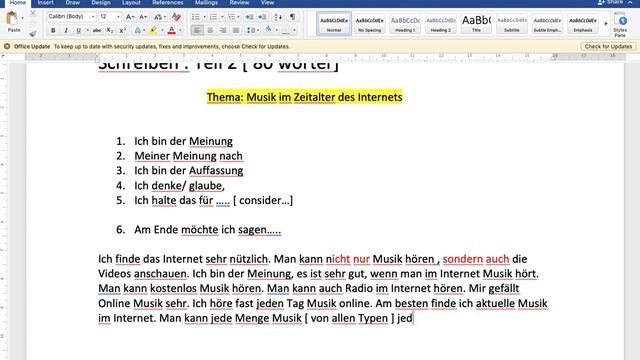Screen dimensions: 640x360
Task: Click the Cut scissors icon
Action: pos(33,14)
